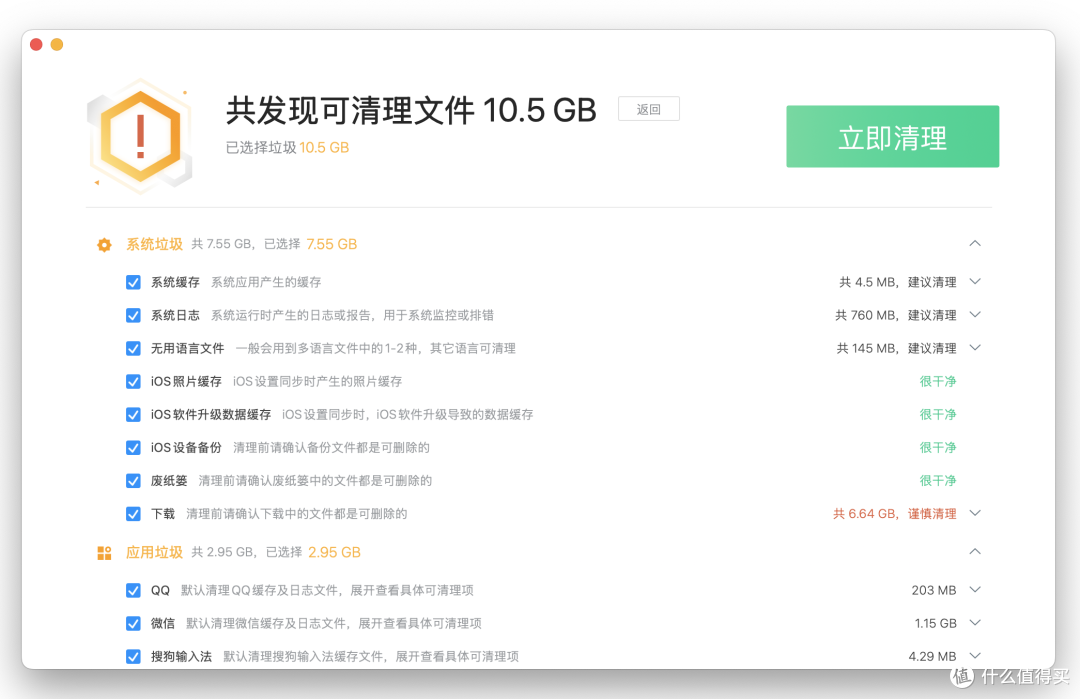Click the iOS 软件升级数据缓存 label

pyautogui.click(x=211, y=415)
